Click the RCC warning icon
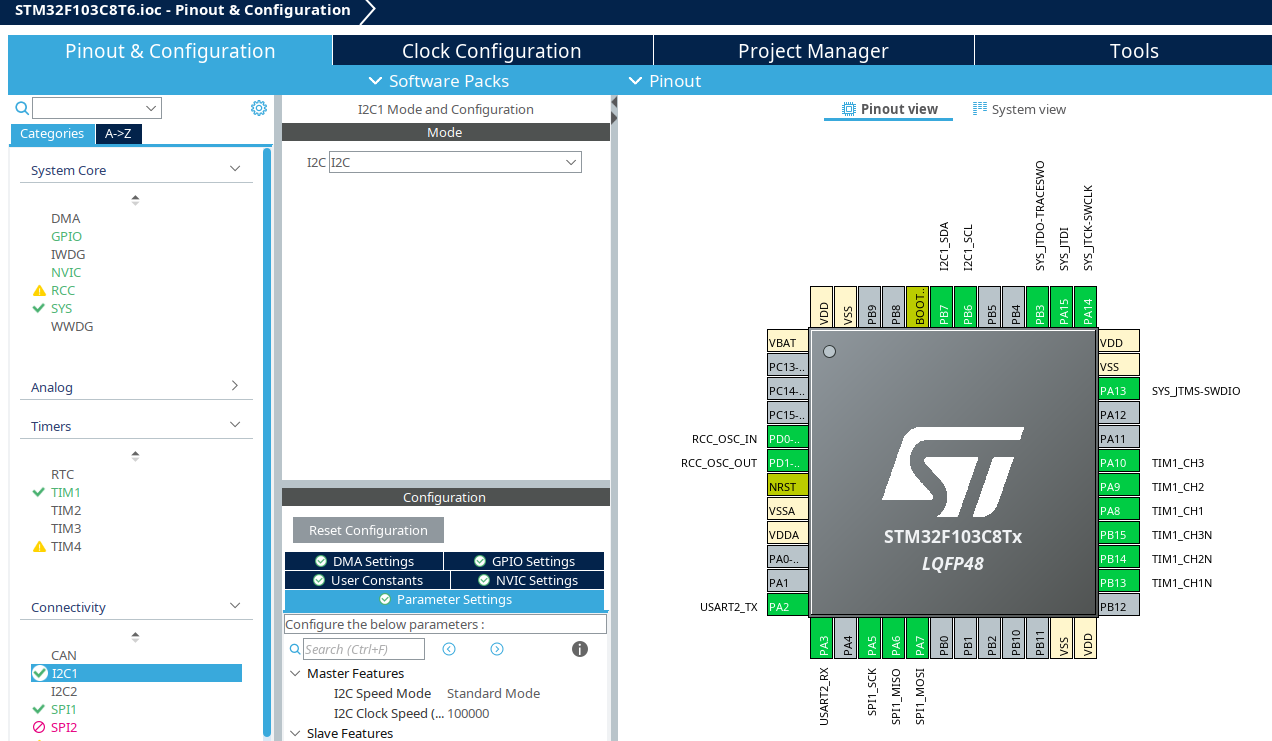 pyautogui.click(x=39, y=291)
